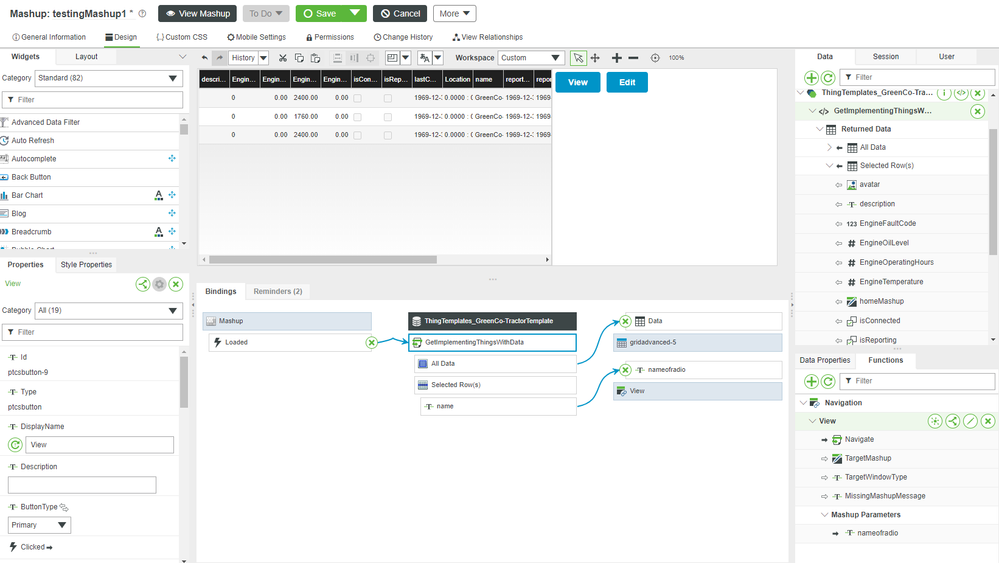Toggle isRep... checkbox in first grid row
999x563 pixels.
point(387,98)
